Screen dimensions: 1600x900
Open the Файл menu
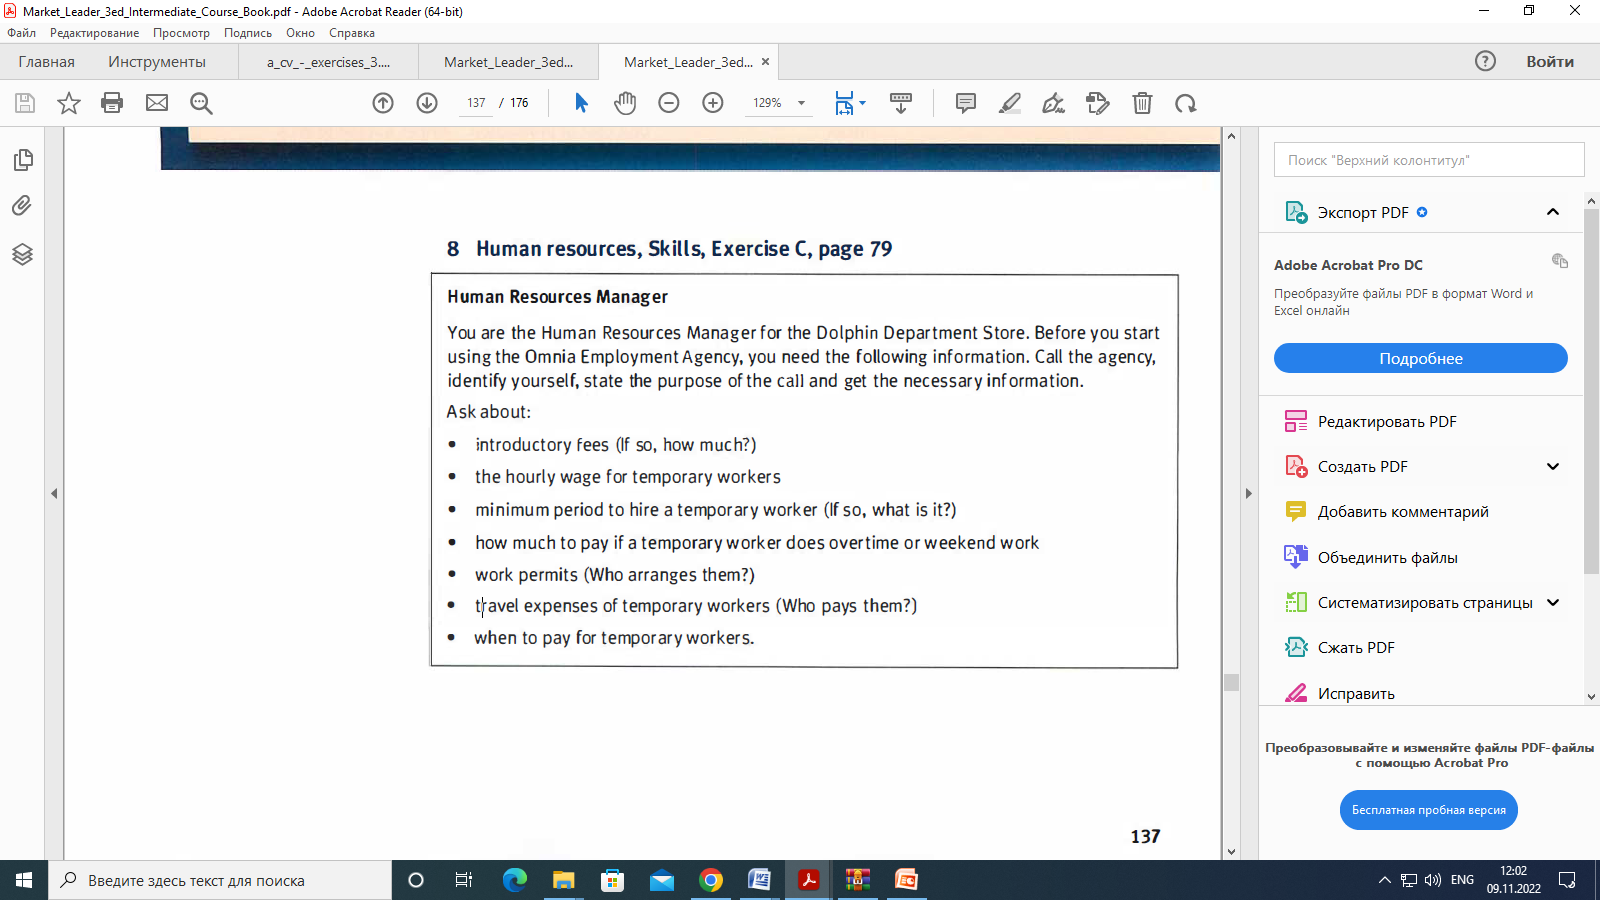[x=21, y=33]
